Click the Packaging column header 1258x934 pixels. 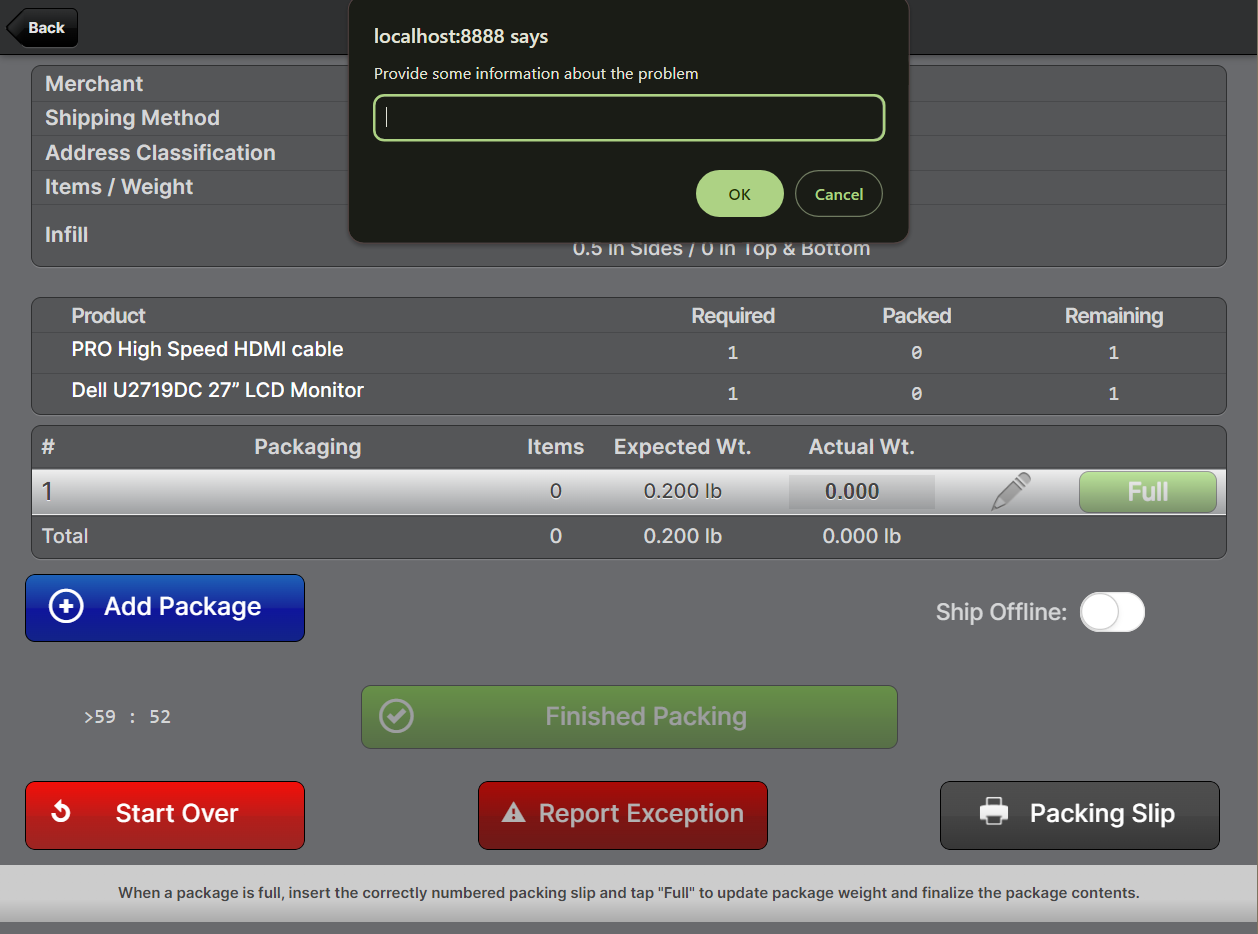pos(307,447)
